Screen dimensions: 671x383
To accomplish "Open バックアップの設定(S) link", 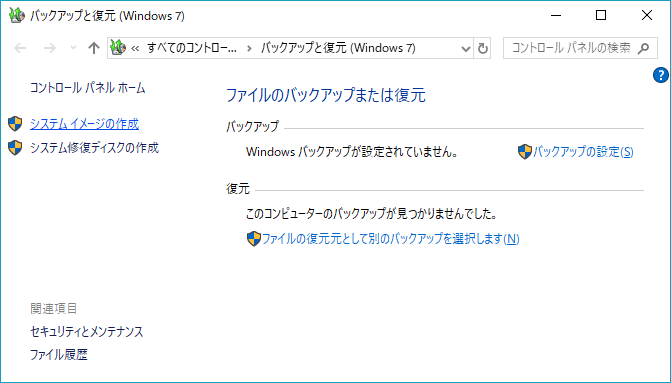I will pos(583,151).
